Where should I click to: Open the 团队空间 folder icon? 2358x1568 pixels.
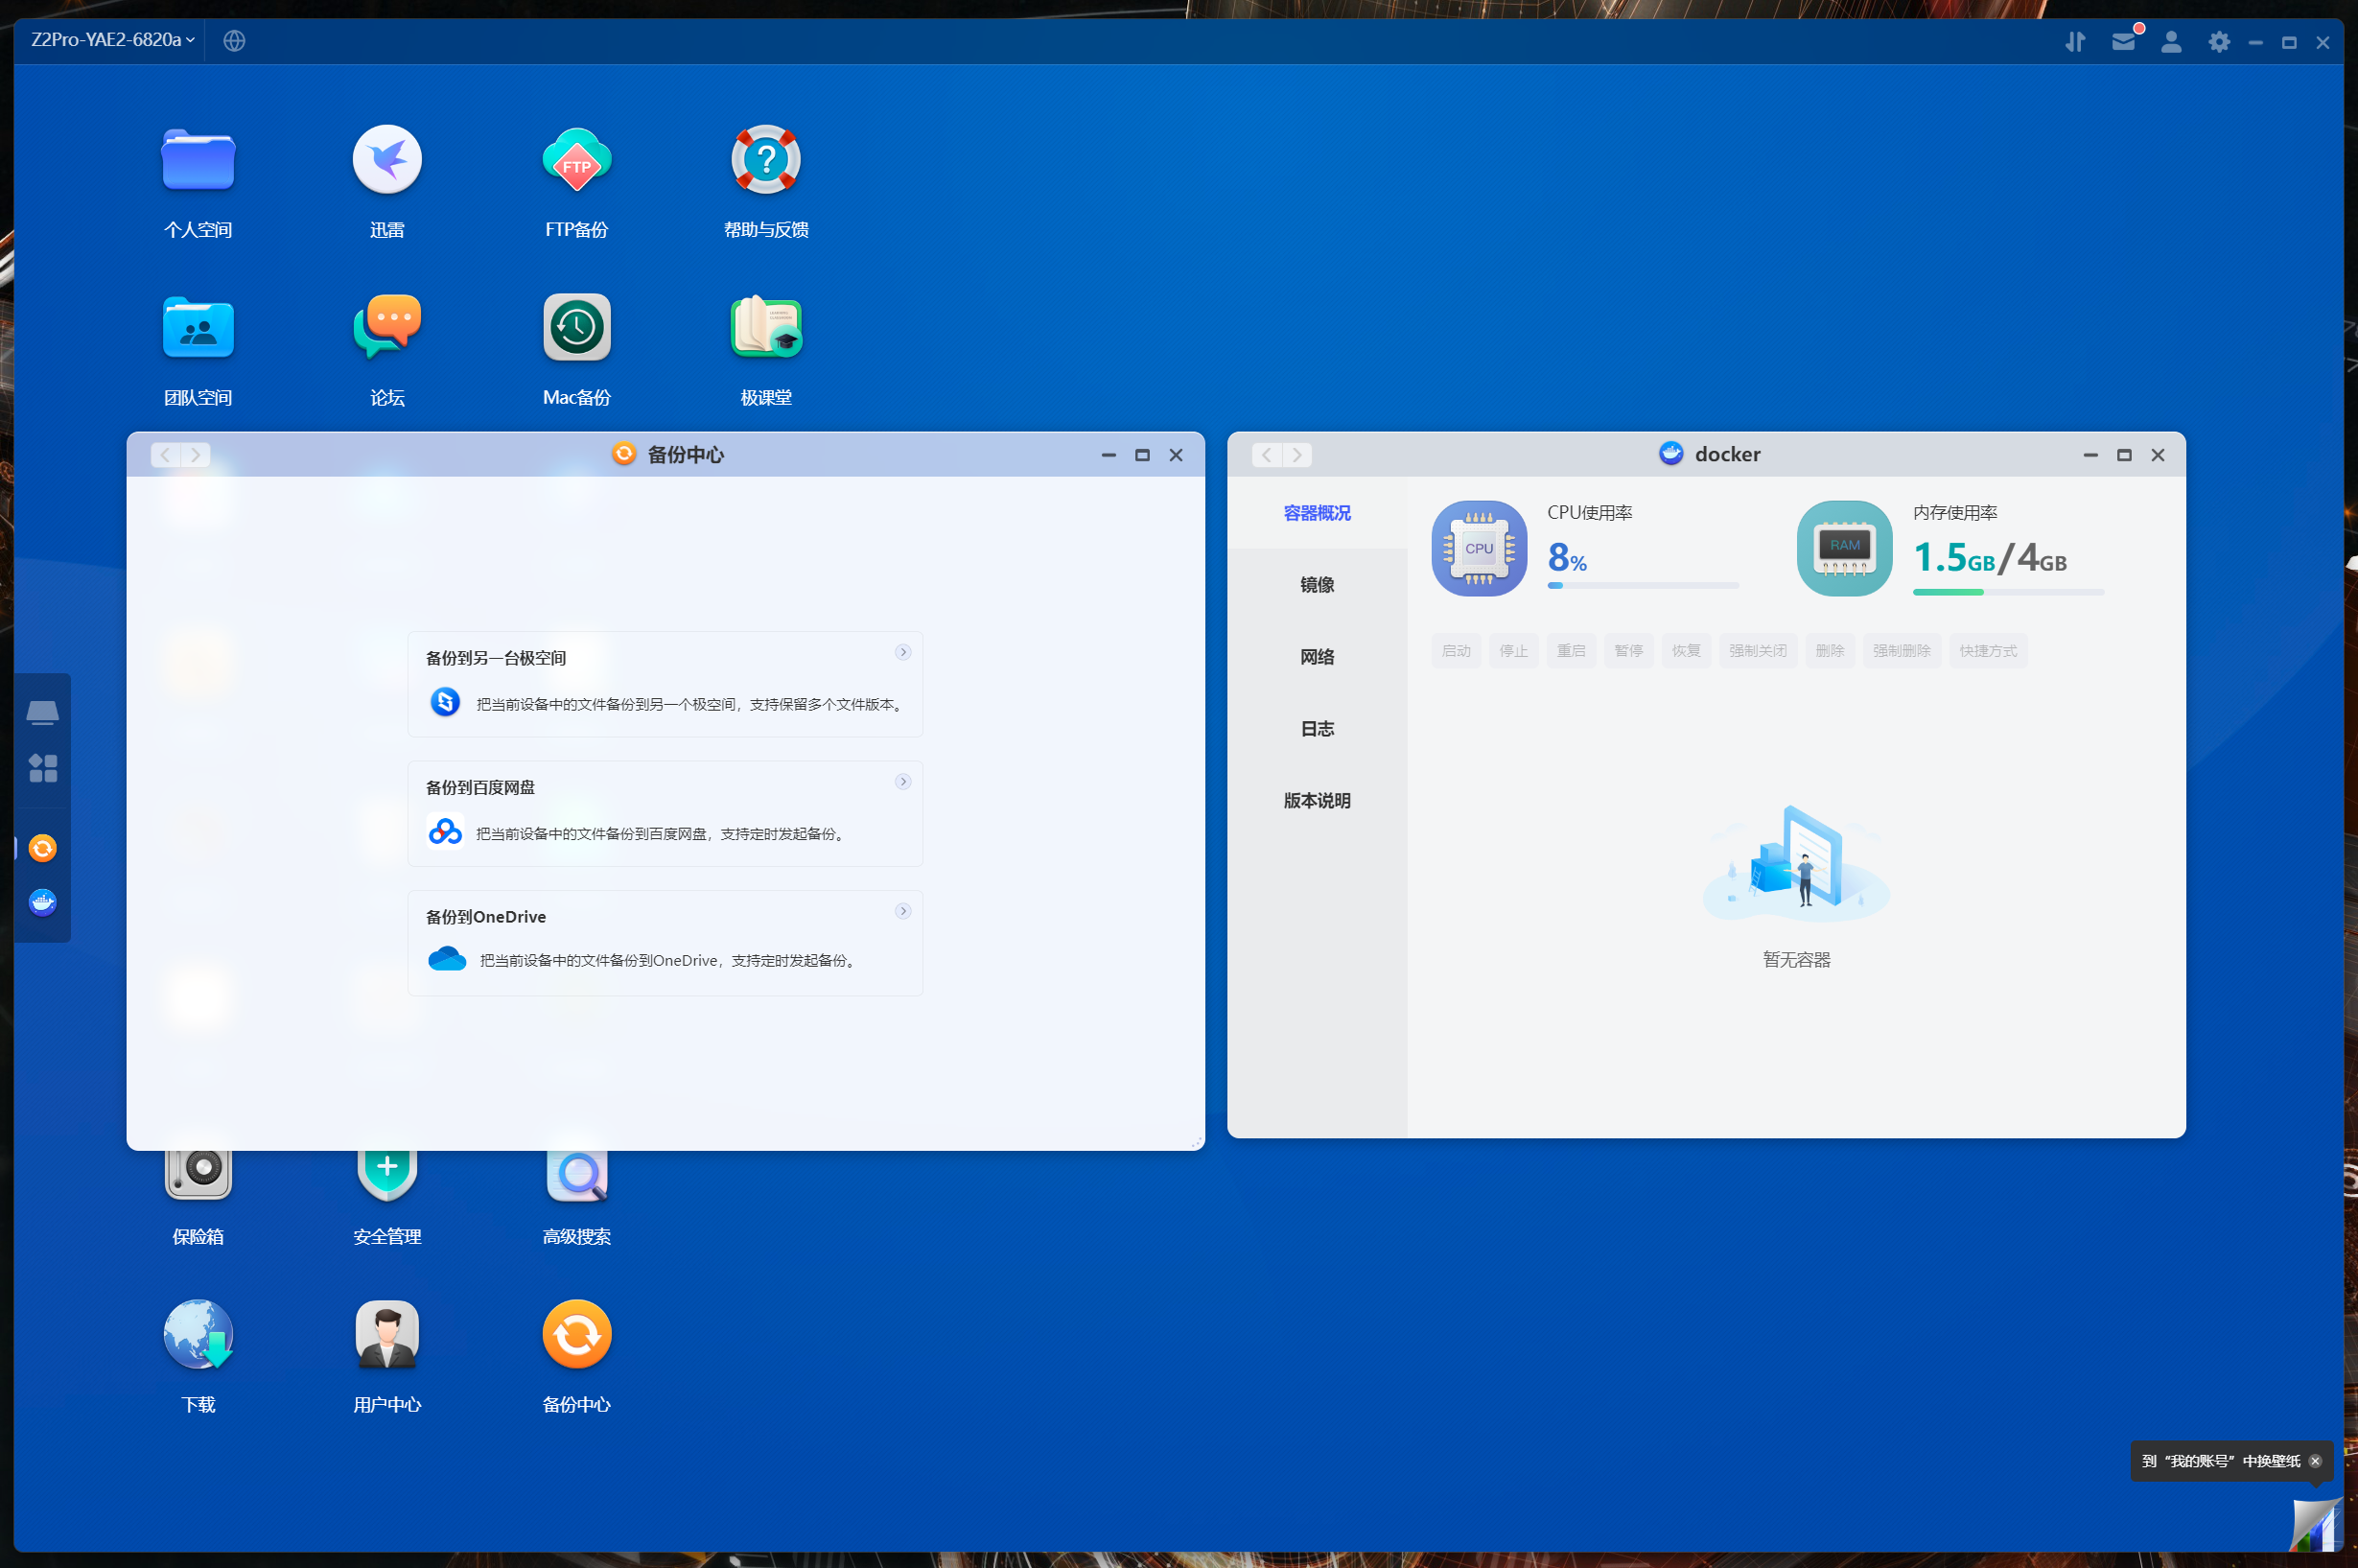198,328
